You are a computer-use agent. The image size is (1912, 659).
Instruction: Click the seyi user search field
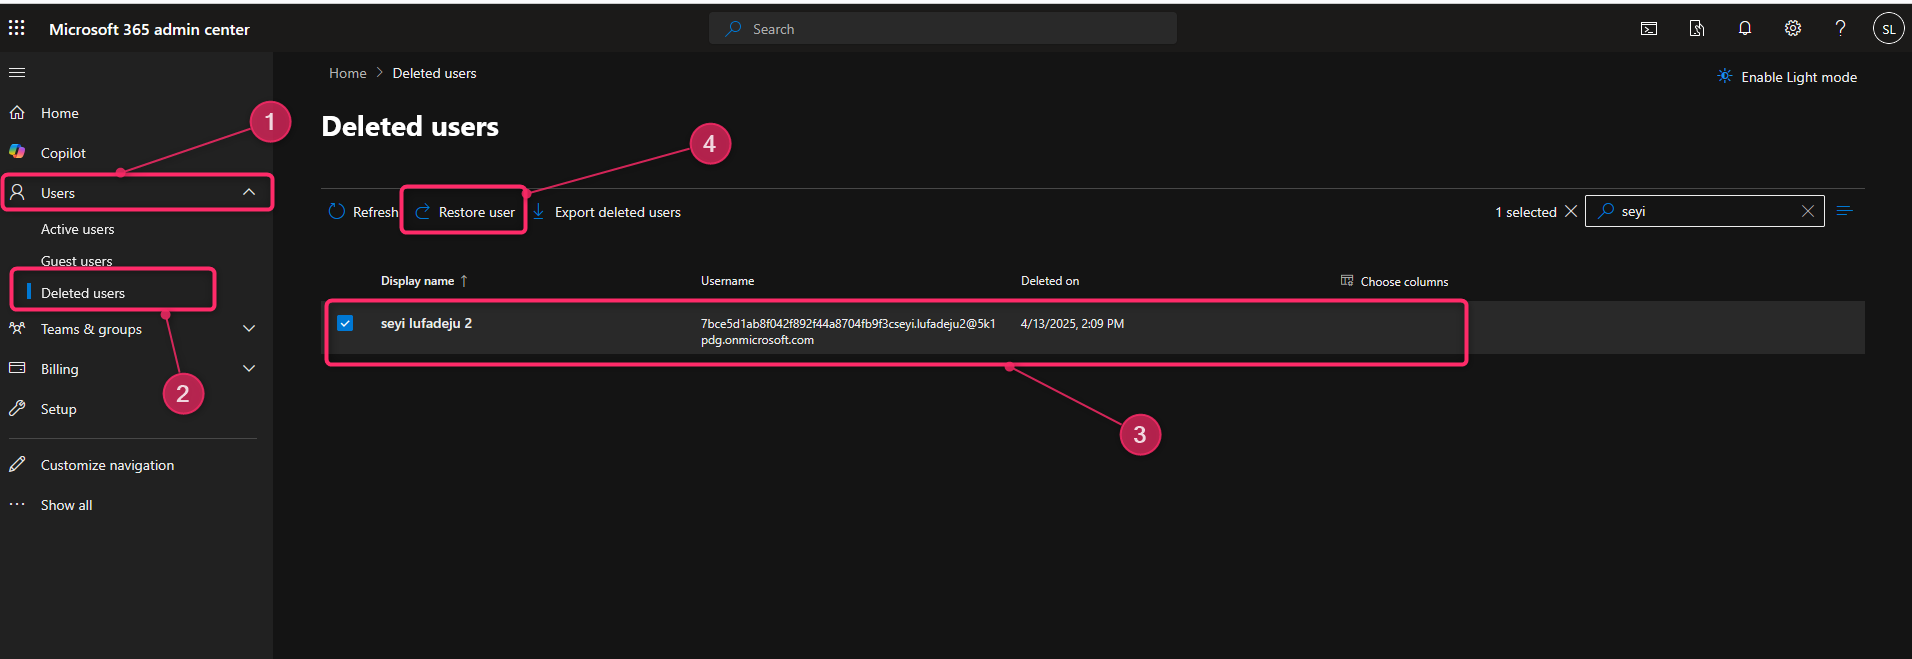tap(1705, 211)
